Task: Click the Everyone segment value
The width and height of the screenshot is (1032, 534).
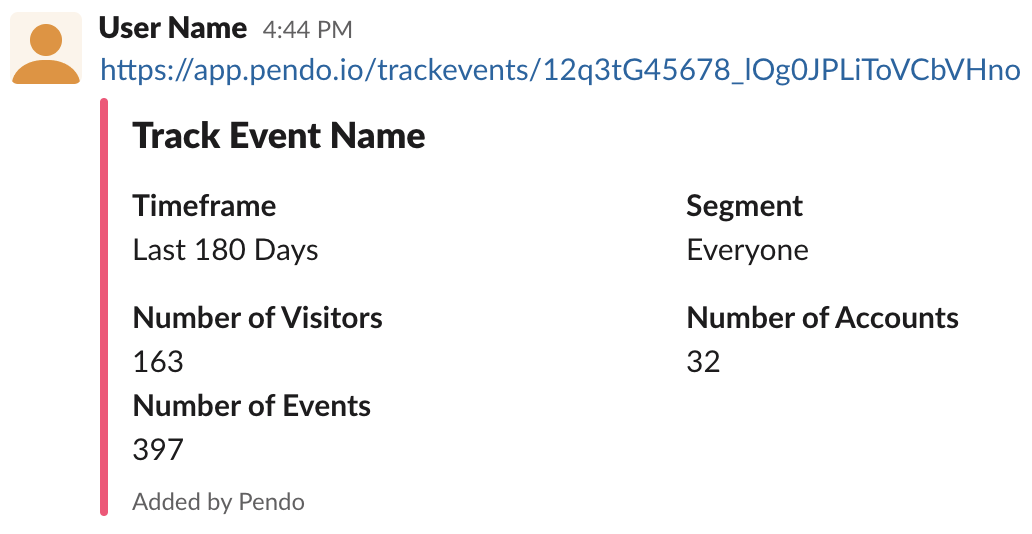Action: (748, 251)
